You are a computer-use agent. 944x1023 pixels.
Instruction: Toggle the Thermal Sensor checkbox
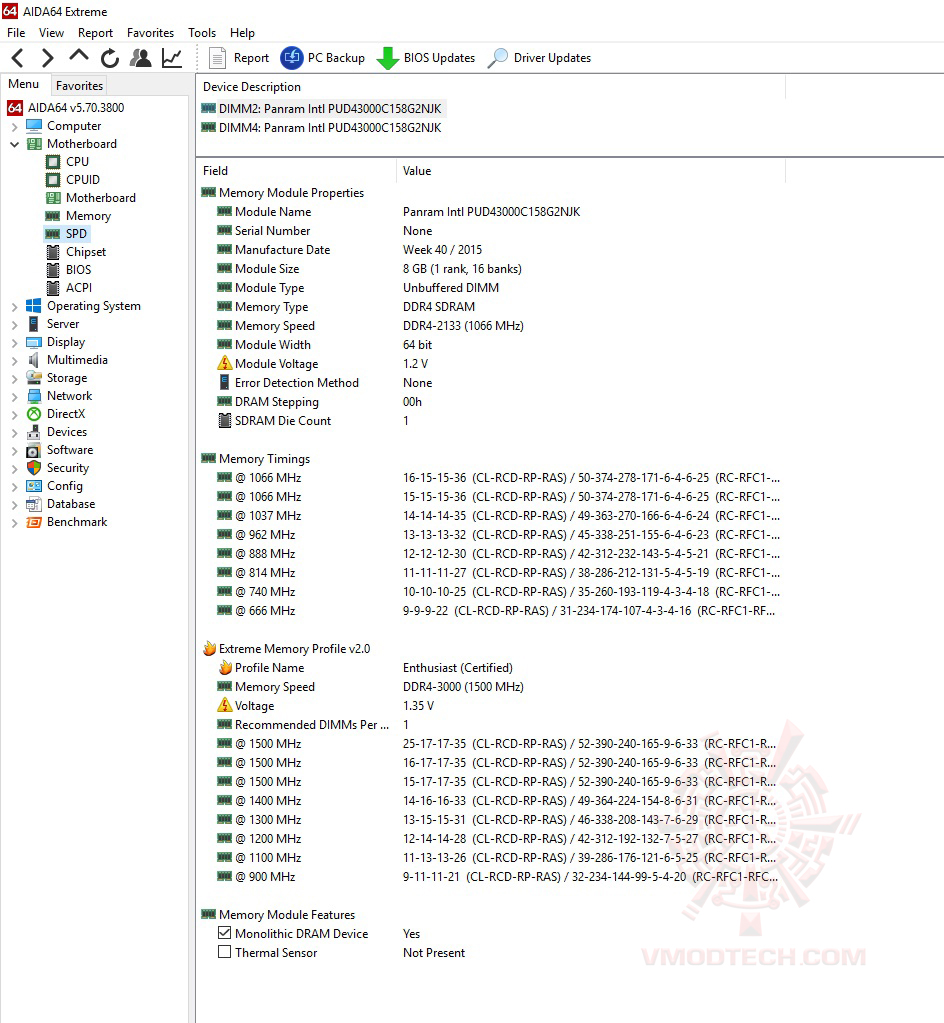point(224,952)
